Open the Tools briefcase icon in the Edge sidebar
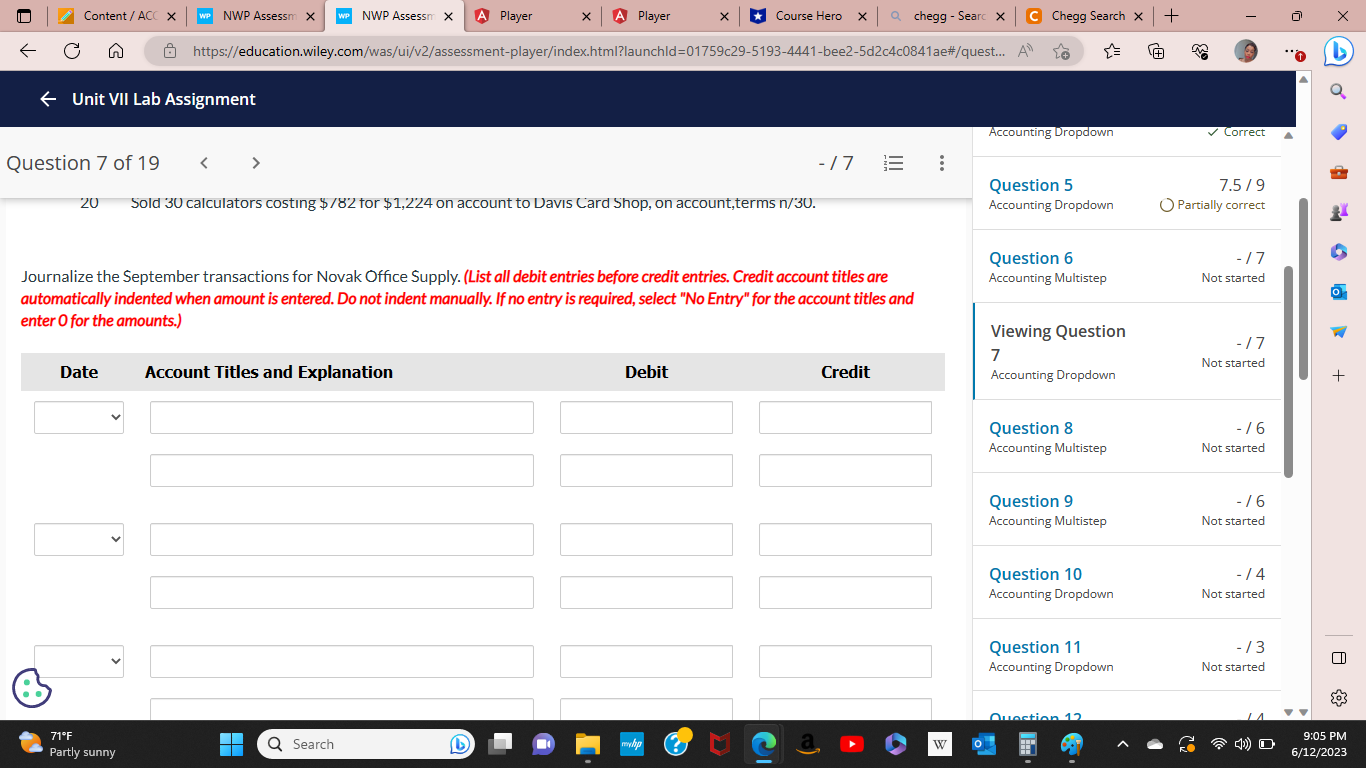Viewport: 1366px width, 768px height. click(1340, 173)
